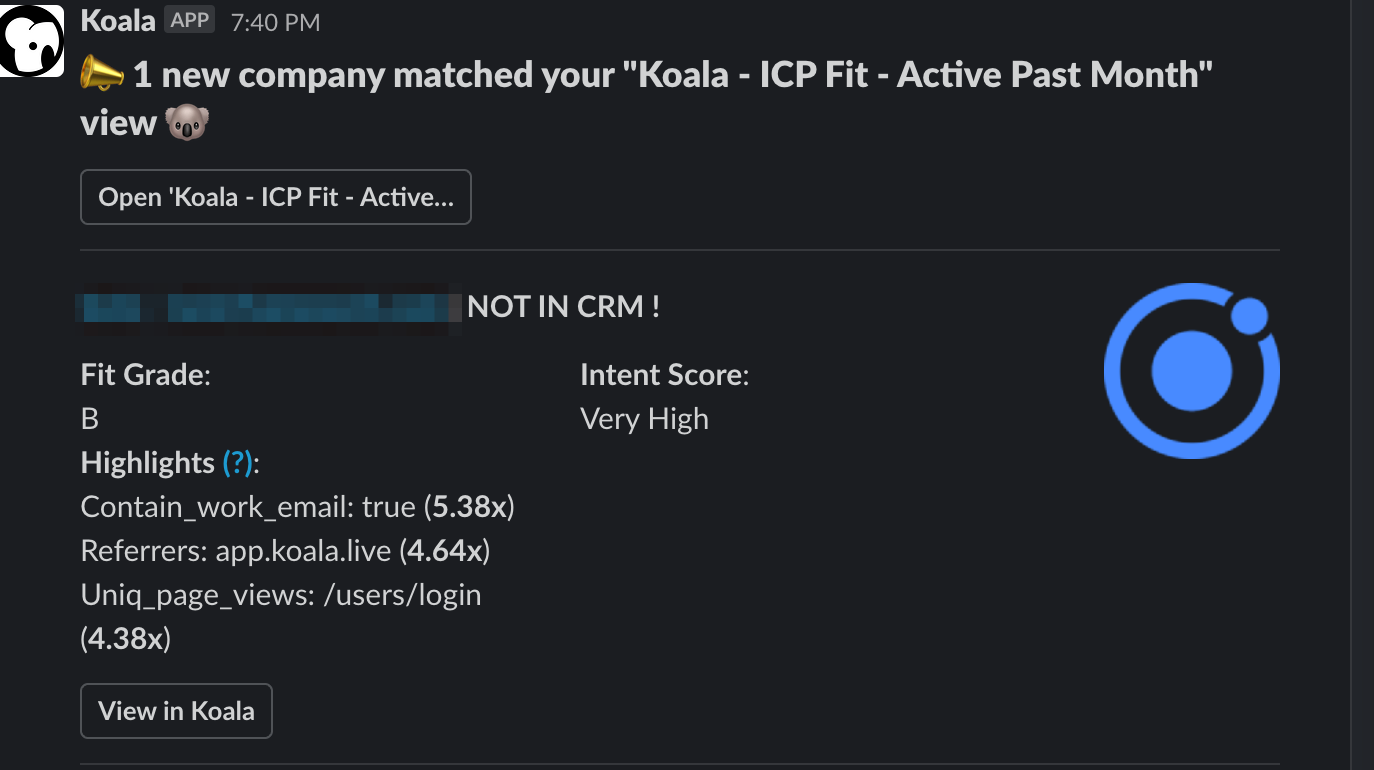Image resolution: width=1374 pixels, height=770 pixels.
Task: Click the megaphone emoji in the message
Action: pyautogui.click(x=102, y=74)
